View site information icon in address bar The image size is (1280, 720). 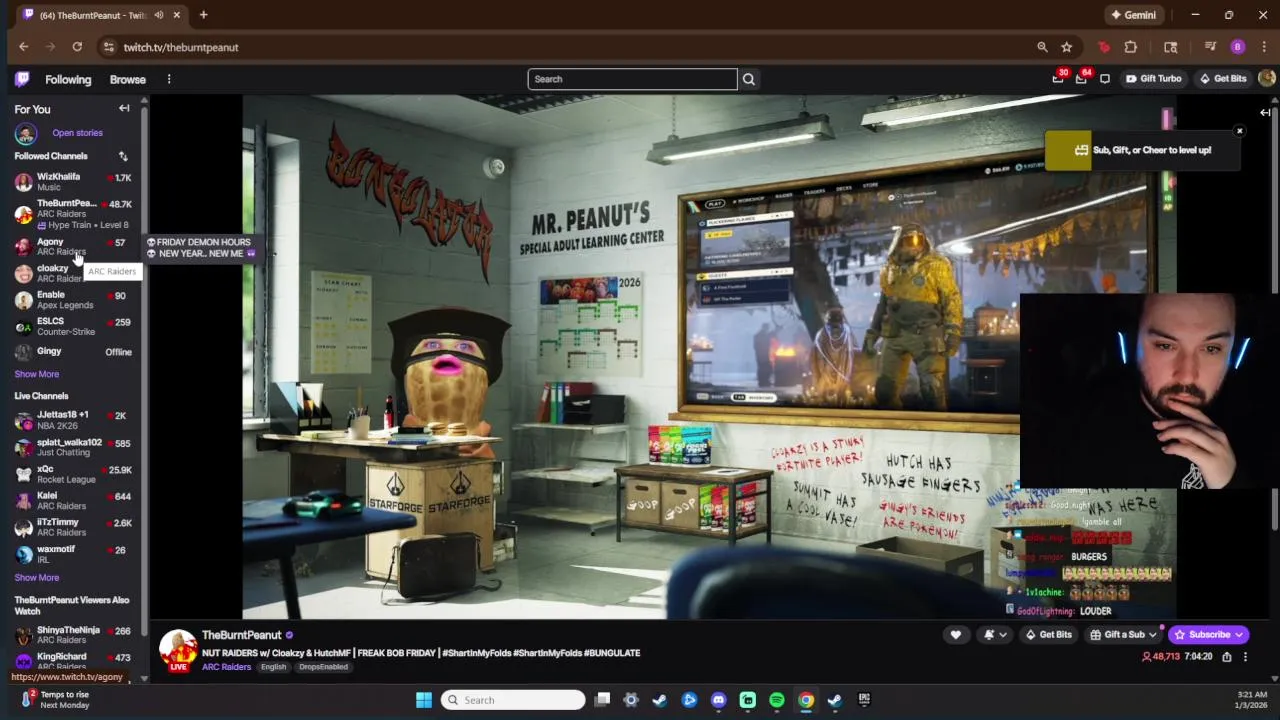coord(108,47)
